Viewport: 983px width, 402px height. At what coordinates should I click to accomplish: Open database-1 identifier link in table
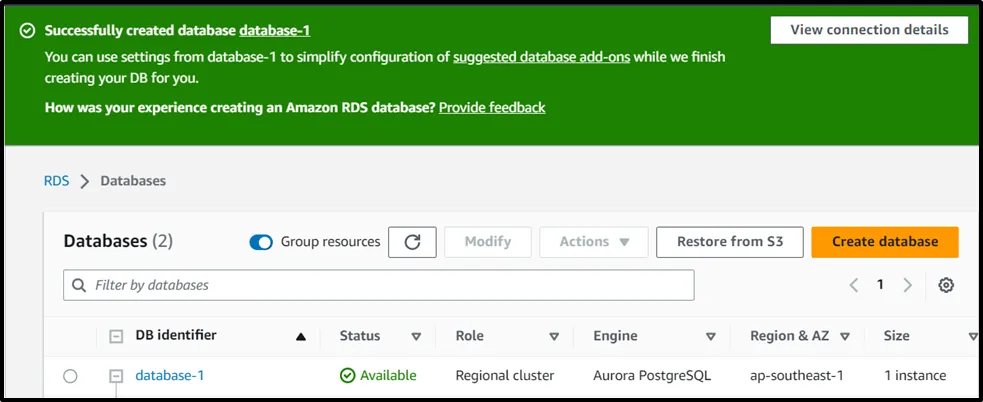click(x=170, y=376)
